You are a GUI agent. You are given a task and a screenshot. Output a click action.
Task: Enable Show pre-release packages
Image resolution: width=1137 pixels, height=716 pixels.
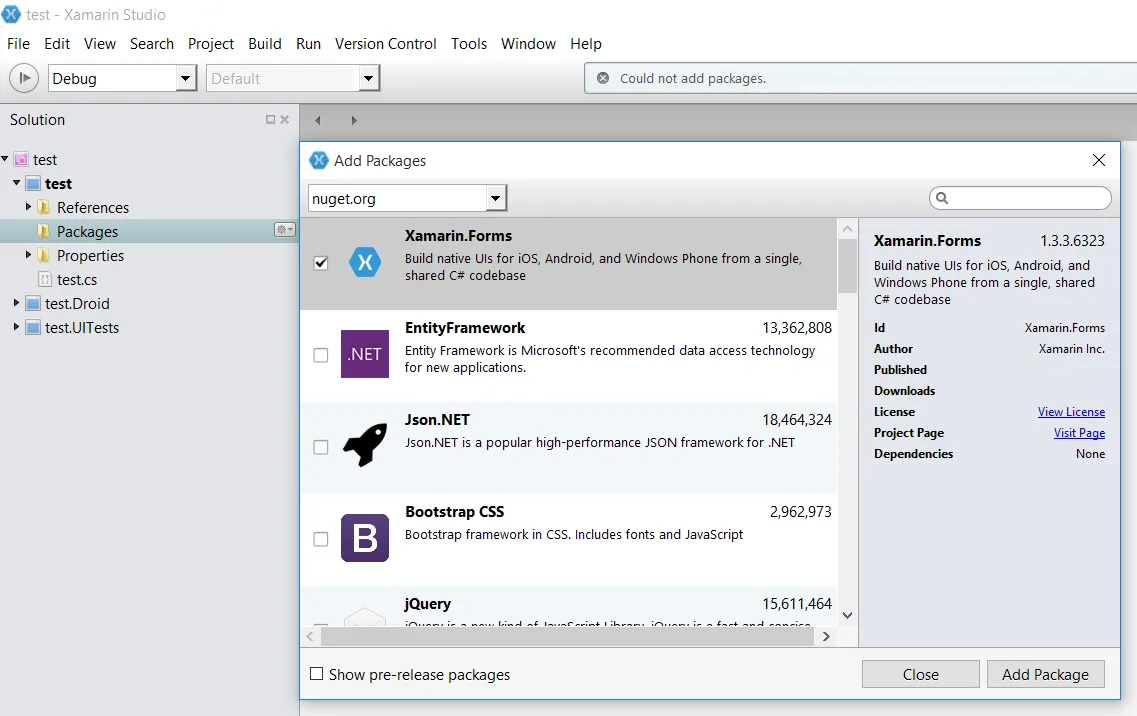click(x=316, y=674)
